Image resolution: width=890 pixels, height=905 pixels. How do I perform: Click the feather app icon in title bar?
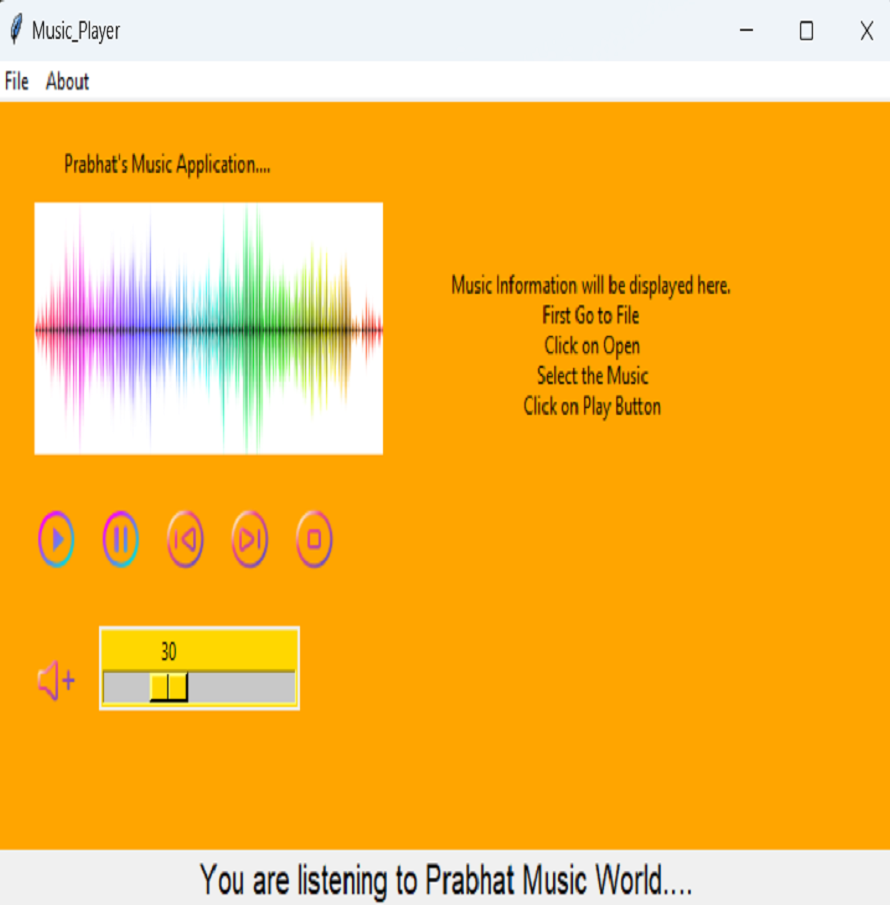(x=15, y=31)
